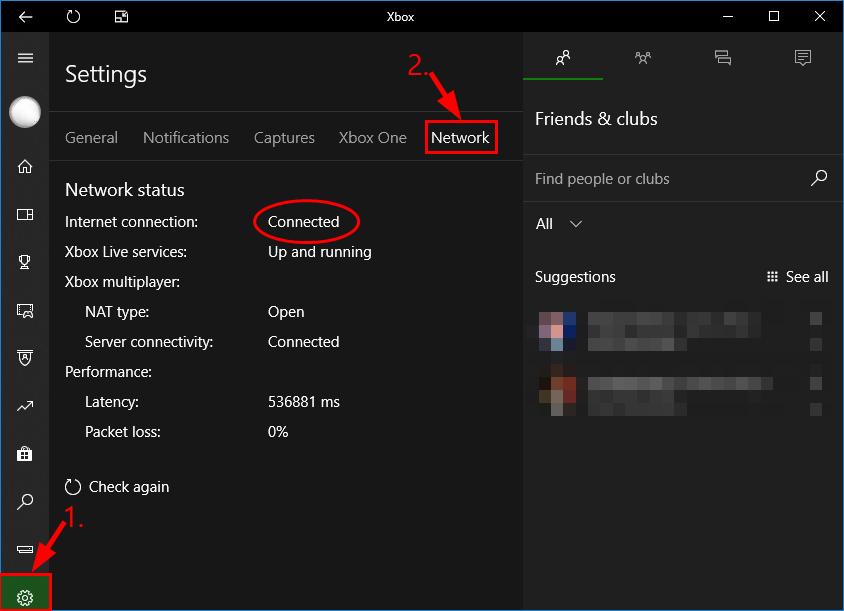Screen dimensions: 844x611
Task: Select the Home icon in the sidebar
Action: pyautogui.click(x=25, y=166)
